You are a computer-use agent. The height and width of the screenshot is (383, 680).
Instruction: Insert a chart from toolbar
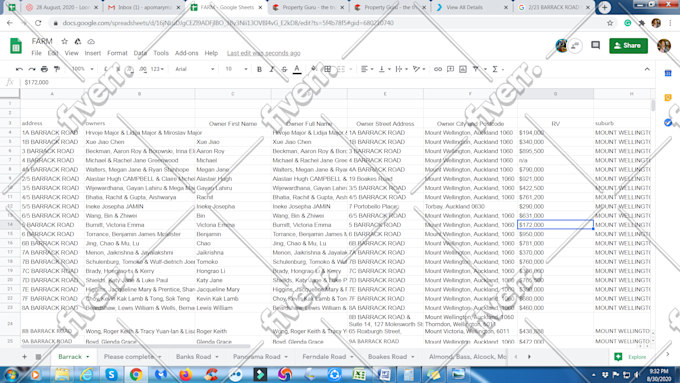click(x=463, y=69)
